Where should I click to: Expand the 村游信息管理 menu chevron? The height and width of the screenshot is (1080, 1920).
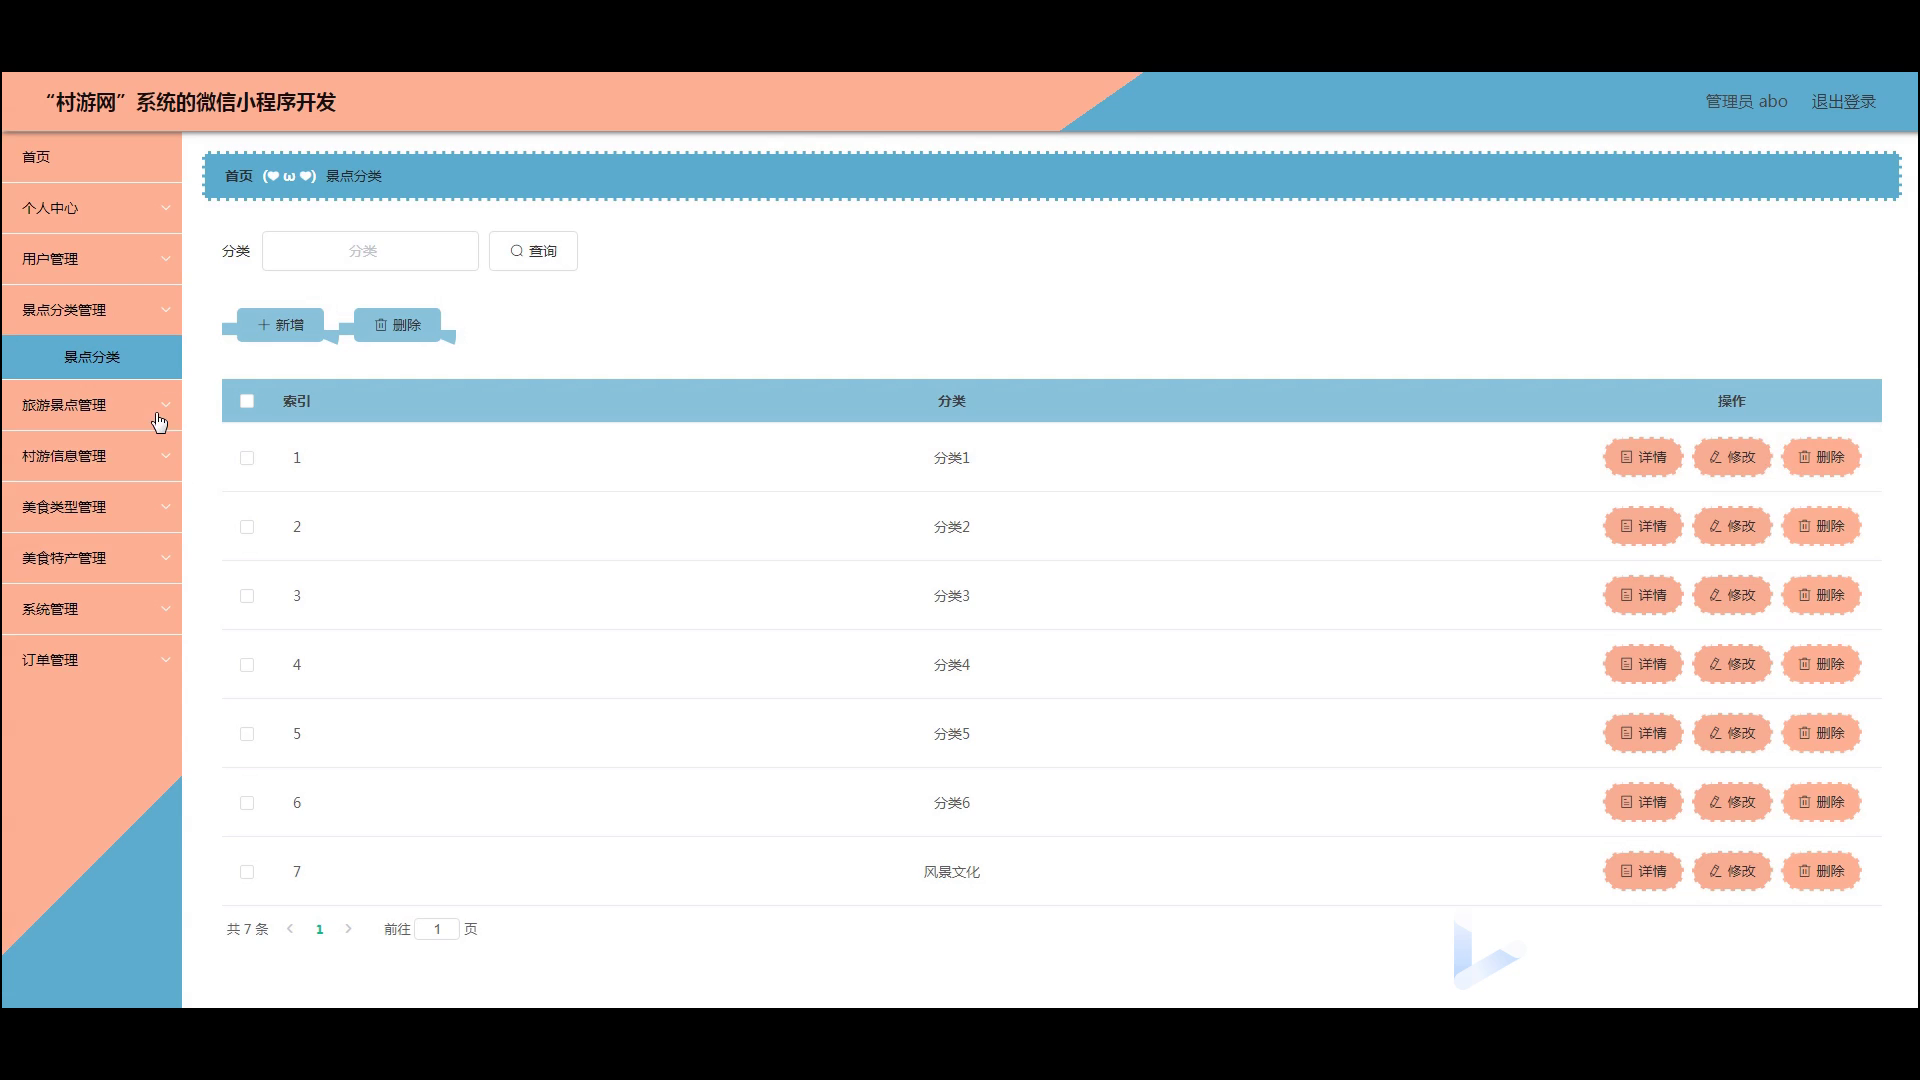[166, 456]
